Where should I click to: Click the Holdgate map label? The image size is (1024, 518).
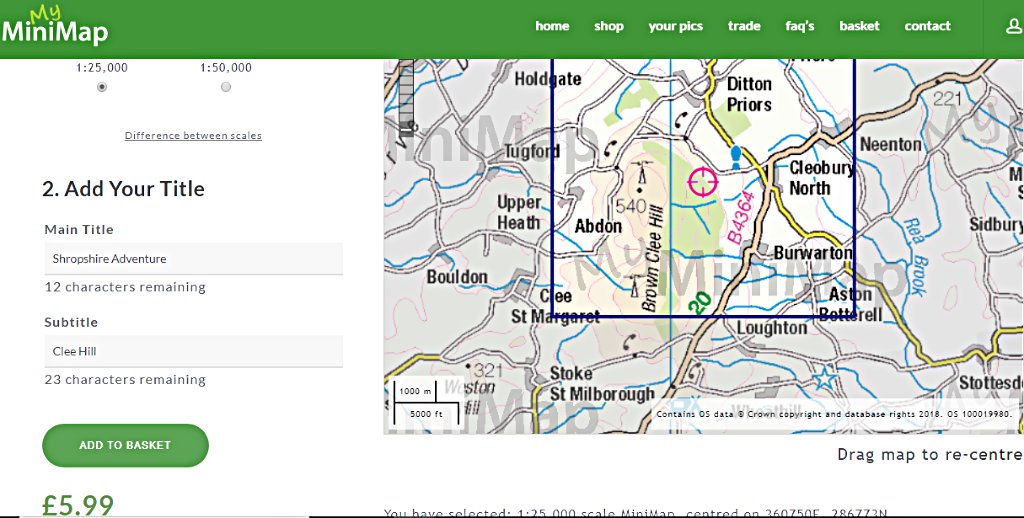point(548,79)
